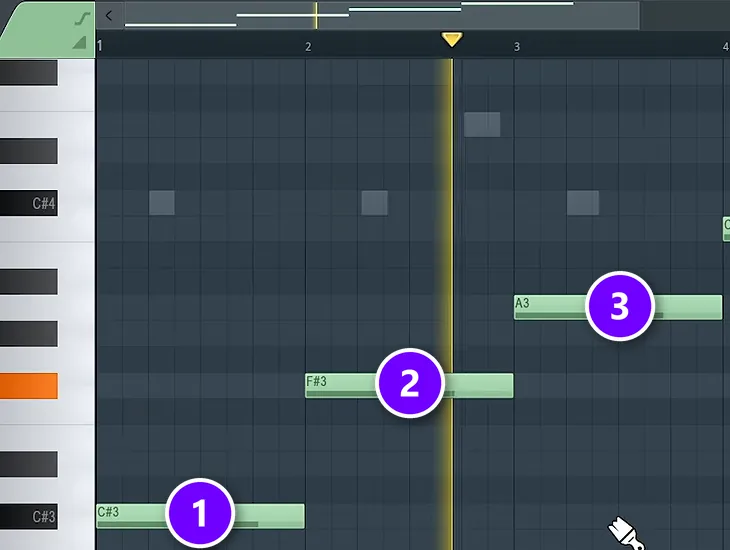Click the orange highlighted F#3 piano key
The height and width of the screenshot is (550, 730).
pos(29,386)
